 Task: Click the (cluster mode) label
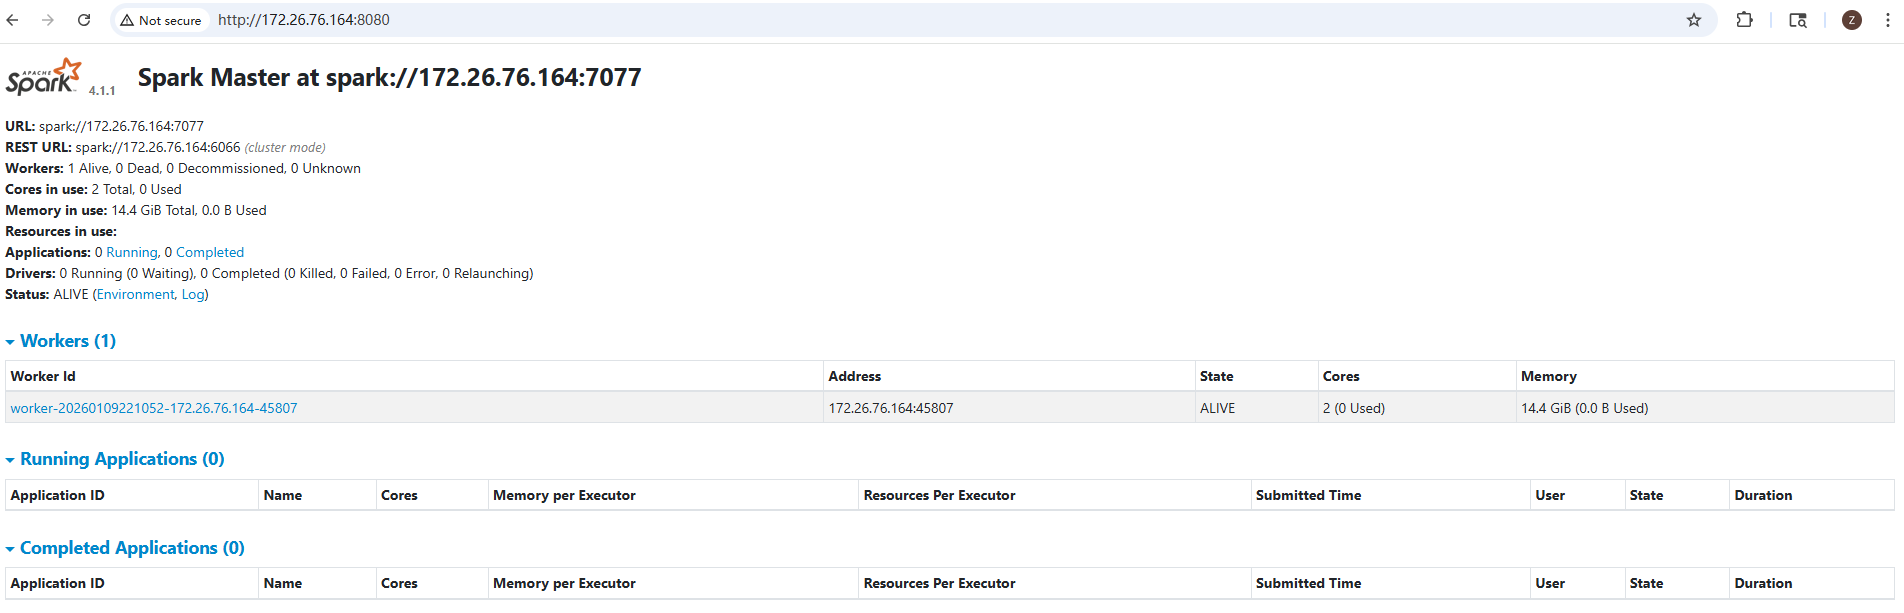click(285, 148)
